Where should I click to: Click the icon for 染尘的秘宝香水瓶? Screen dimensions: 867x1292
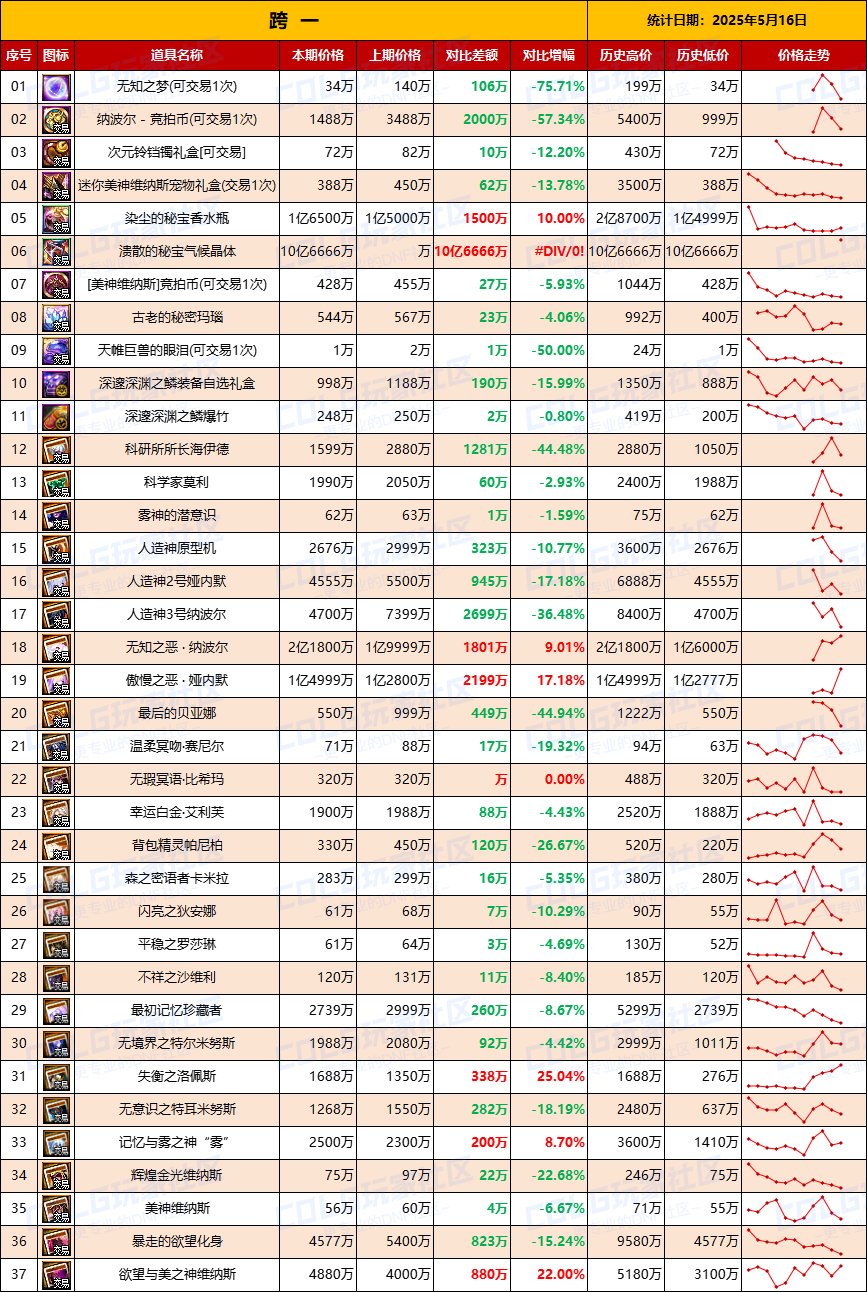56,219
